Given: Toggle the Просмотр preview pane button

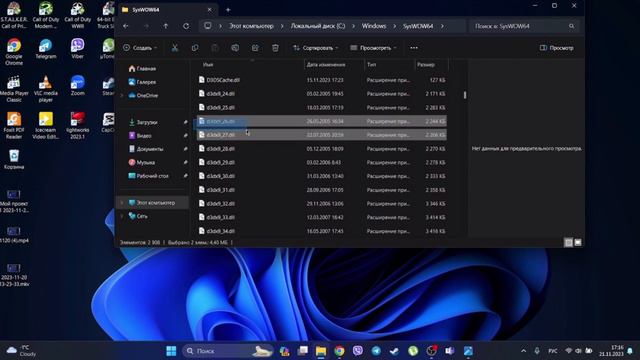Looking at the screenshot, I should click(x=556, y=48).
